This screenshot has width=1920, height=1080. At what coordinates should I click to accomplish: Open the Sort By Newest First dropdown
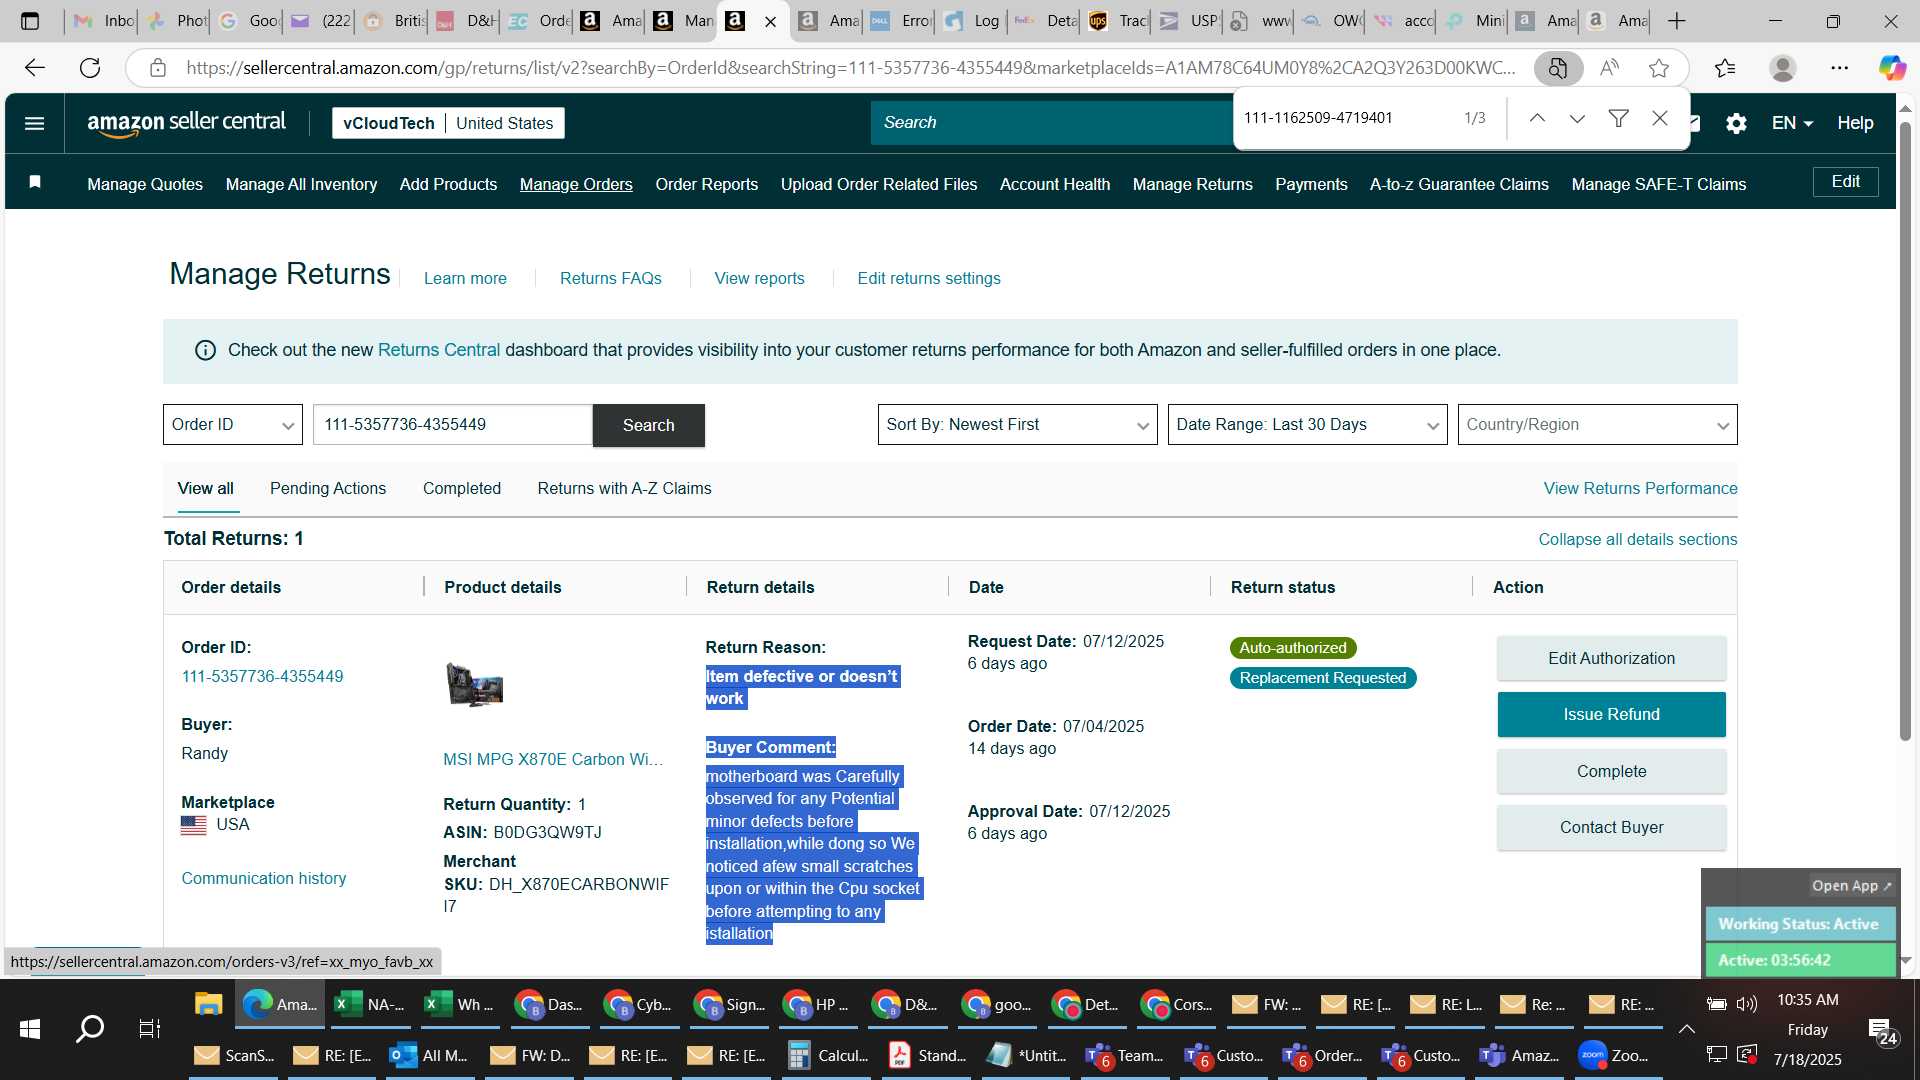click(1017, 424)
